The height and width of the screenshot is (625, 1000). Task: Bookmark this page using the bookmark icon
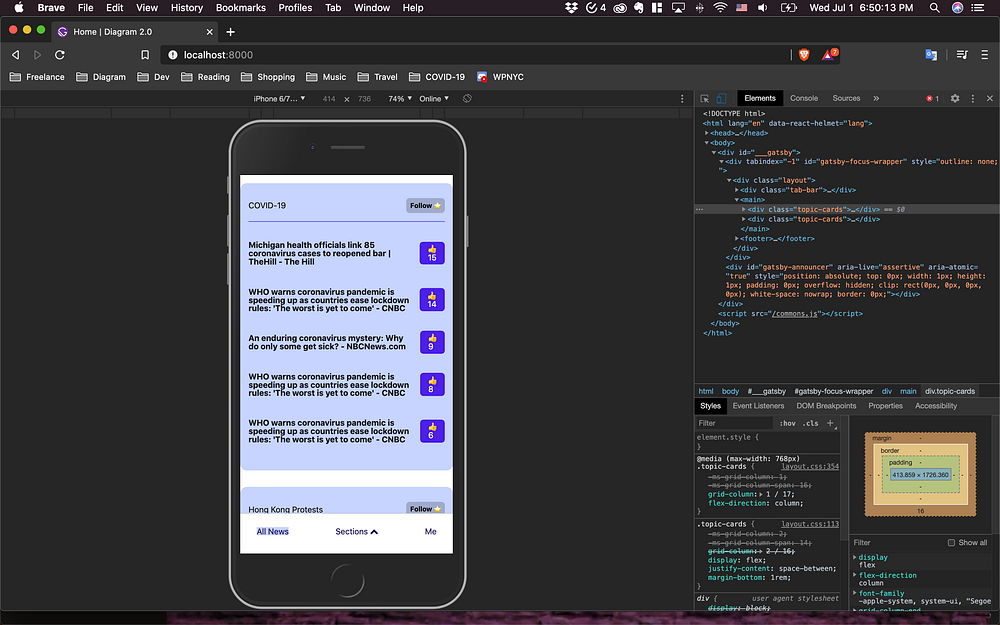pyautogui.click(x=145, y=54)
